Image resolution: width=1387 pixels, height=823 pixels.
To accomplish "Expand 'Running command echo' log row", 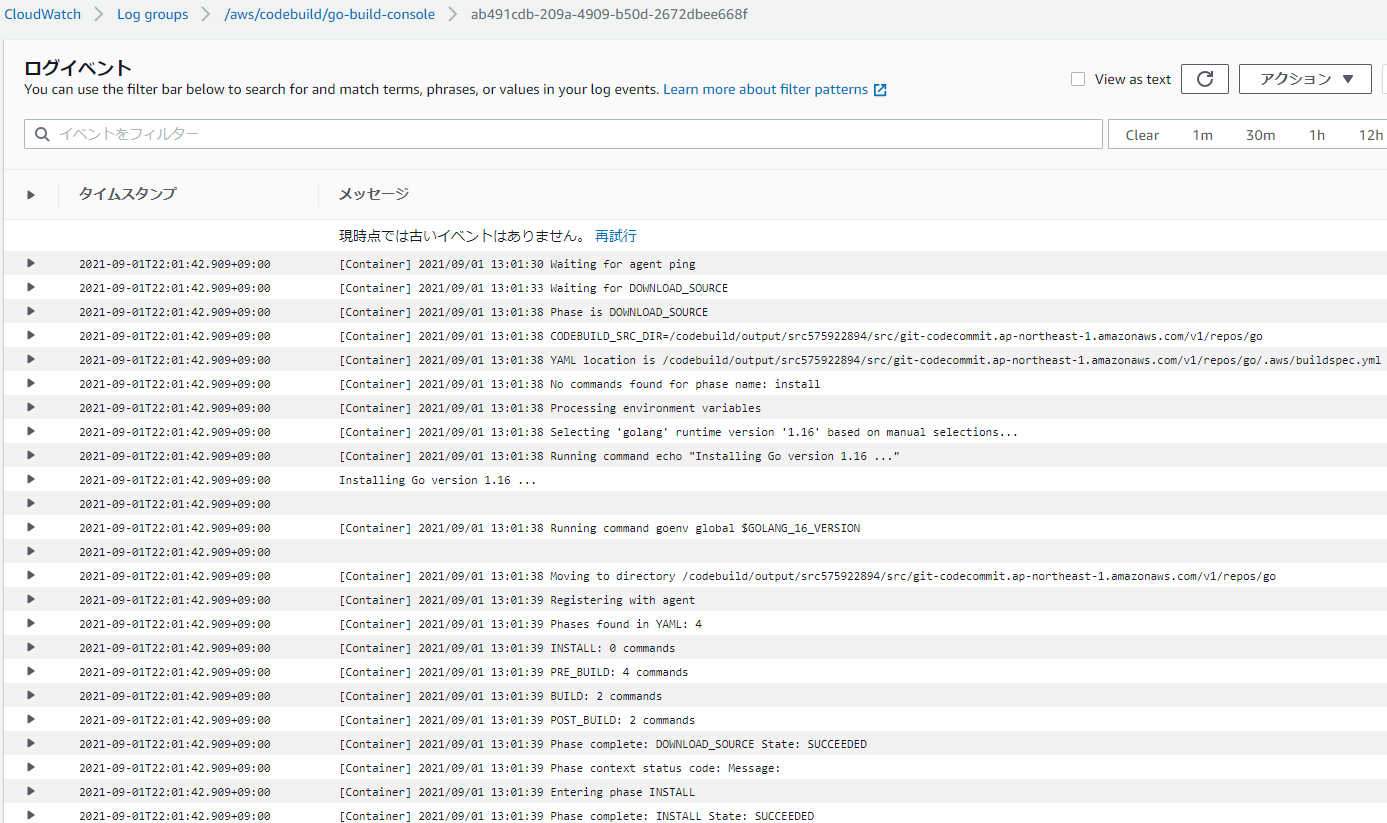I will coord(31,455).
